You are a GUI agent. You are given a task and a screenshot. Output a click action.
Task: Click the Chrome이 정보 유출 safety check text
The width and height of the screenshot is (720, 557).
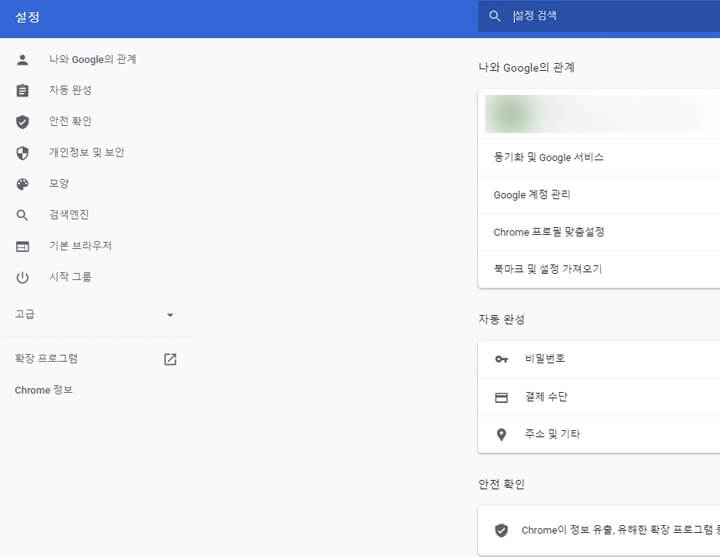click(620, 530)
